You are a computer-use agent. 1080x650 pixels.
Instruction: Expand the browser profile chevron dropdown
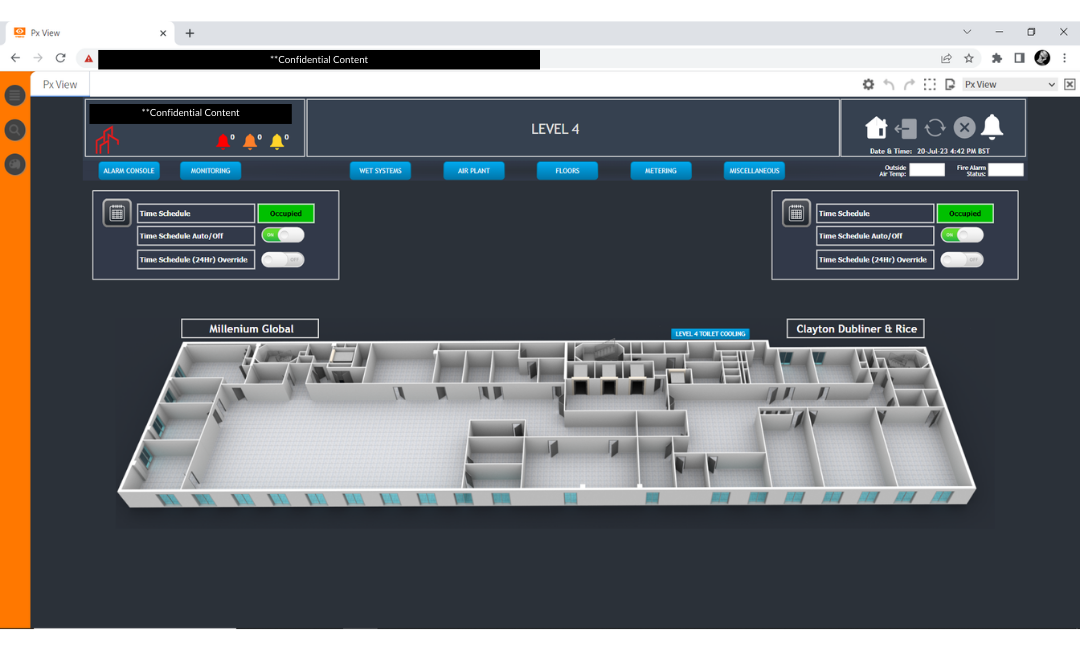[966, 32]
